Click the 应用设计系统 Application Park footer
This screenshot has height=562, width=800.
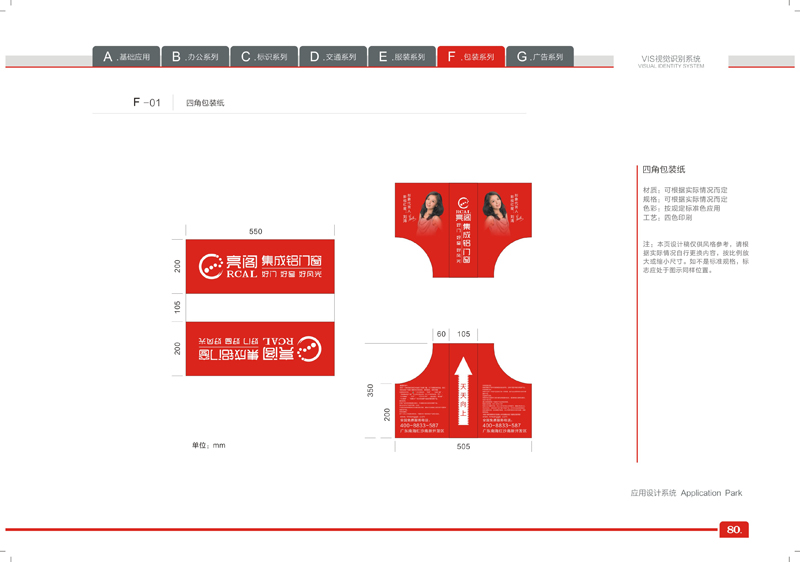tap(686, 493)
